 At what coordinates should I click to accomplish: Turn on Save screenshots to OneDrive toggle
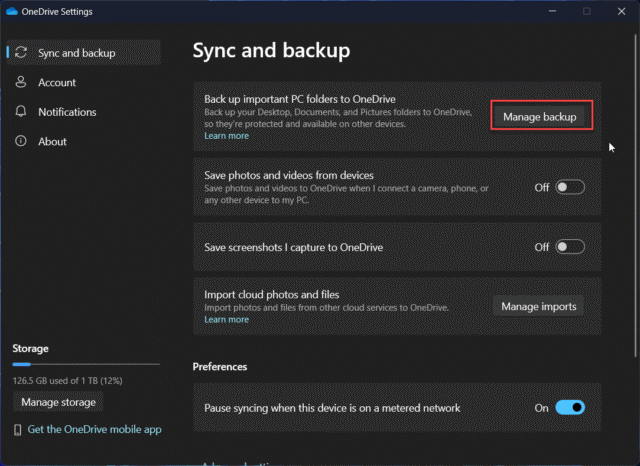click(570, 247)
